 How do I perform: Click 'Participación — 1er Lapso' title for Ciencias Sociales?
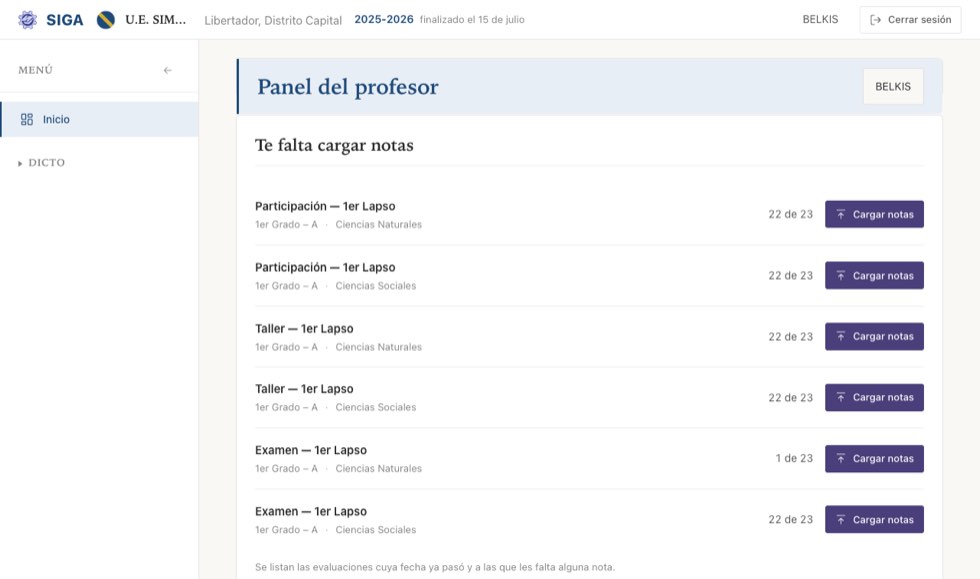tap(325, 268)
